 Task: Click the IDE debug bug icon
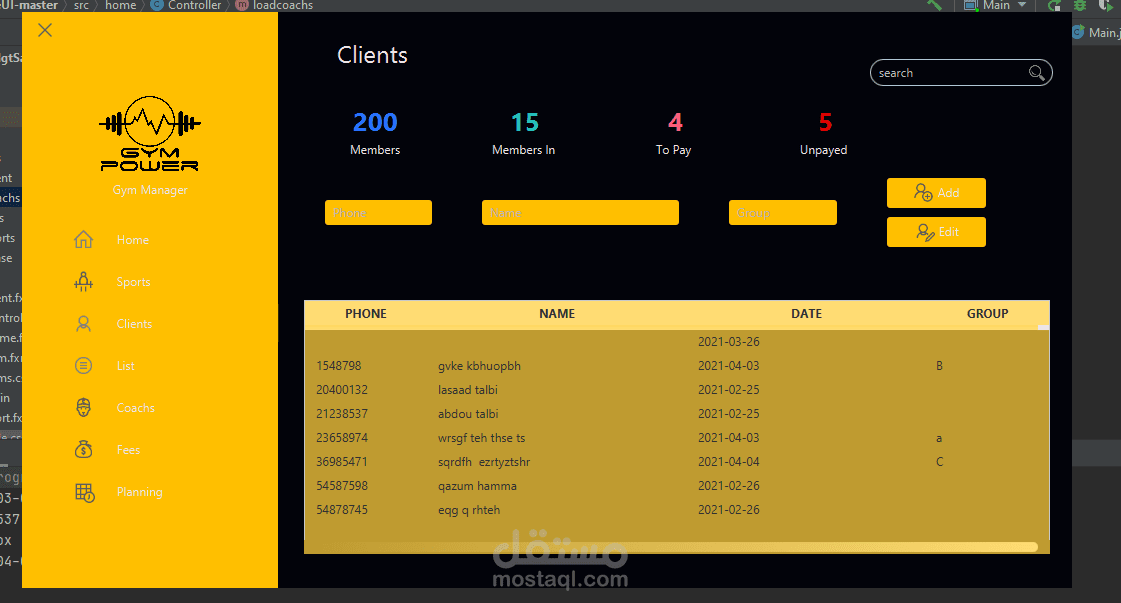(x=1080, y=5)
